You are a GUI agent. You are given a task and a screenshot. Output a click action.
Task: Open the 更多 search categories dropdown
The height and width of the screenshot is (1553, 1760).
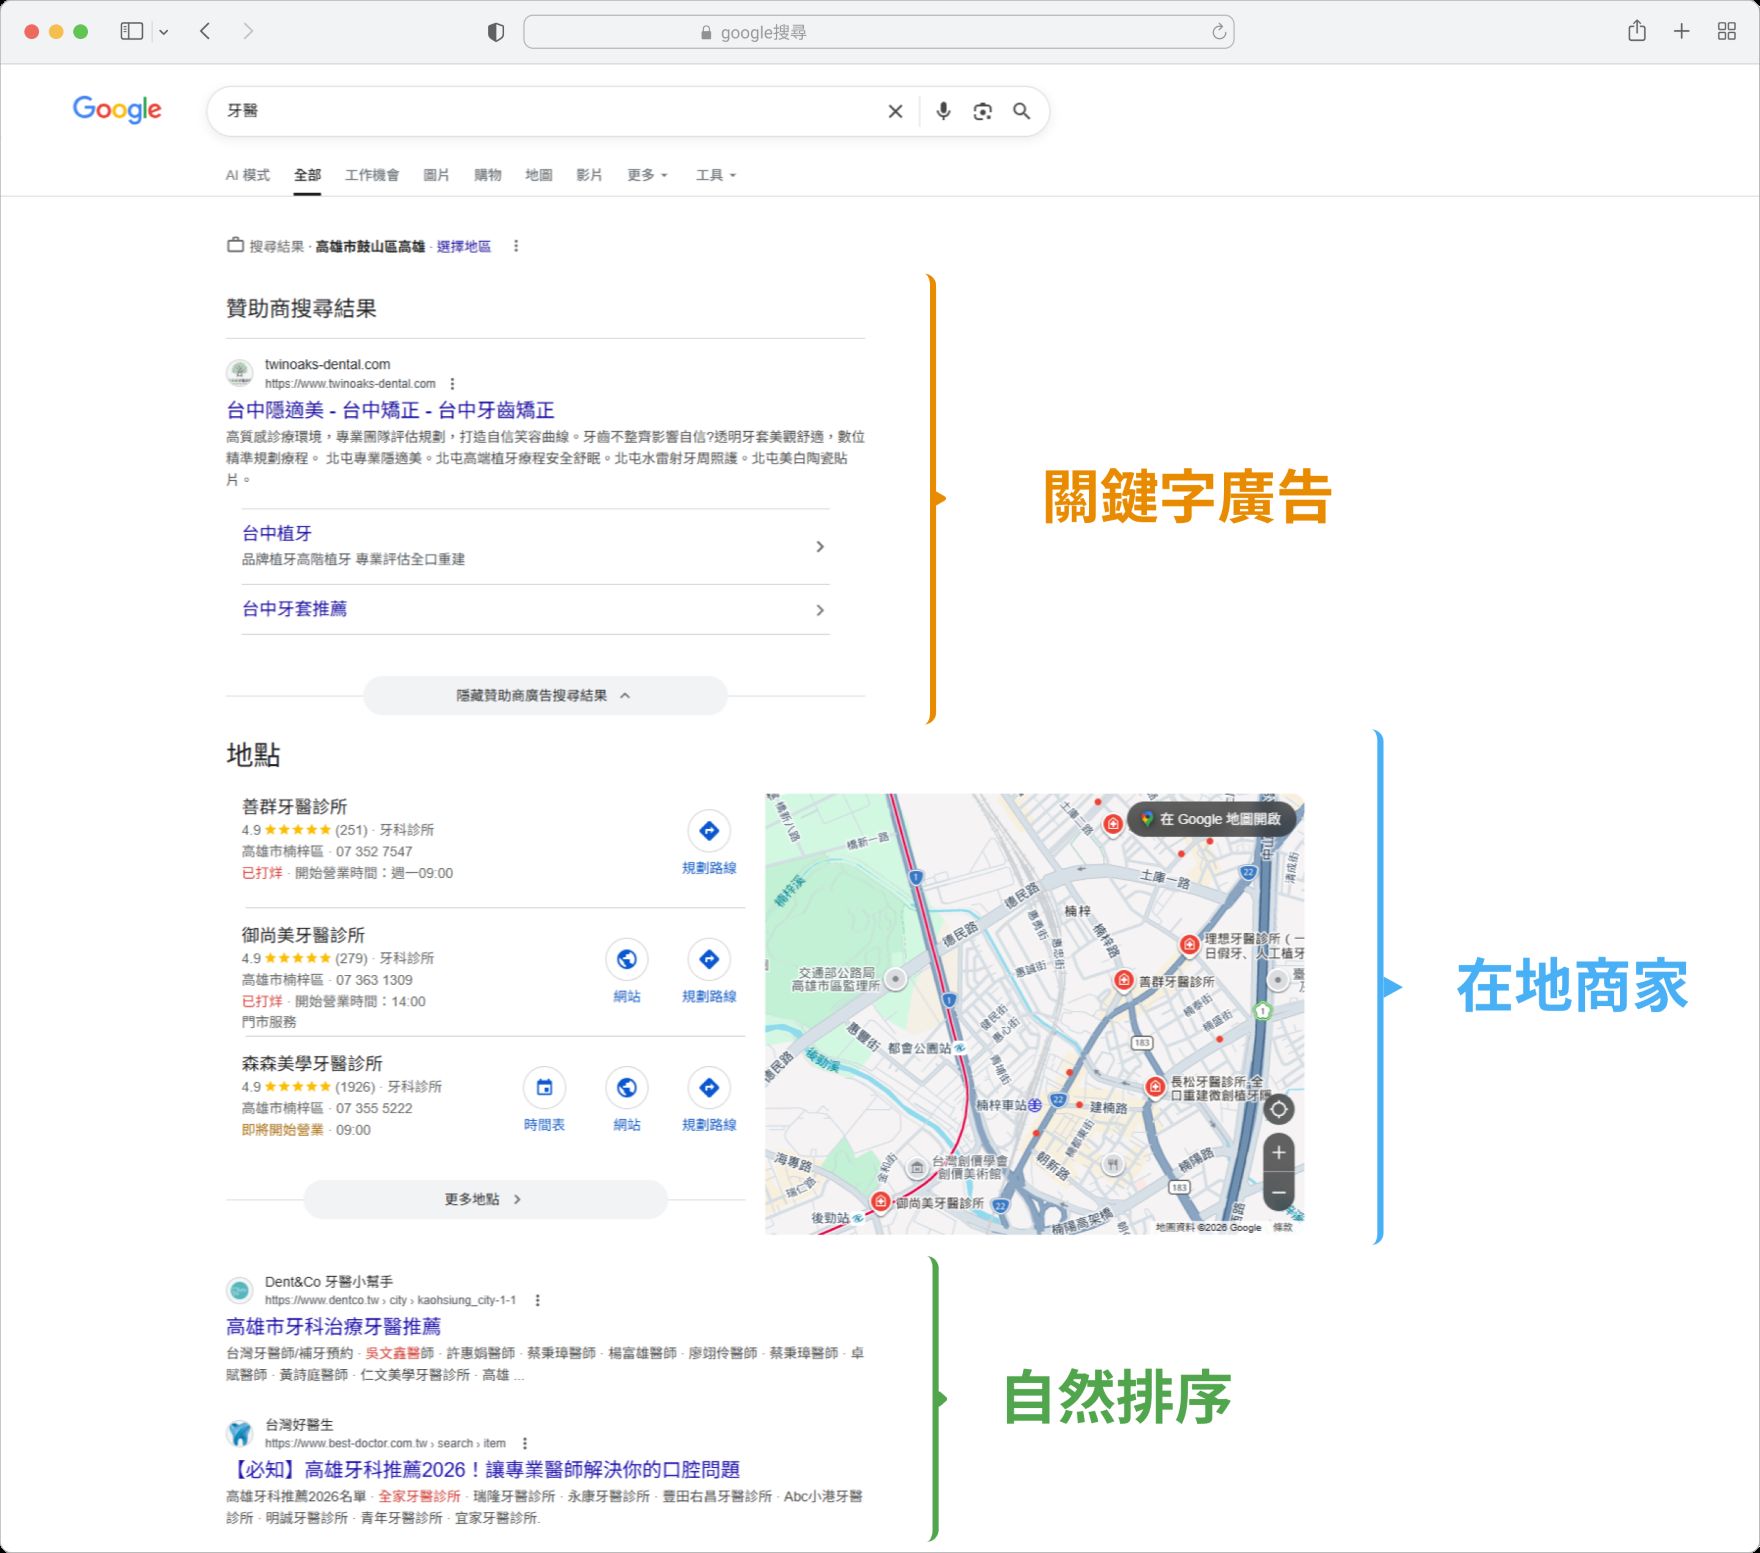(x=645, y=175)
